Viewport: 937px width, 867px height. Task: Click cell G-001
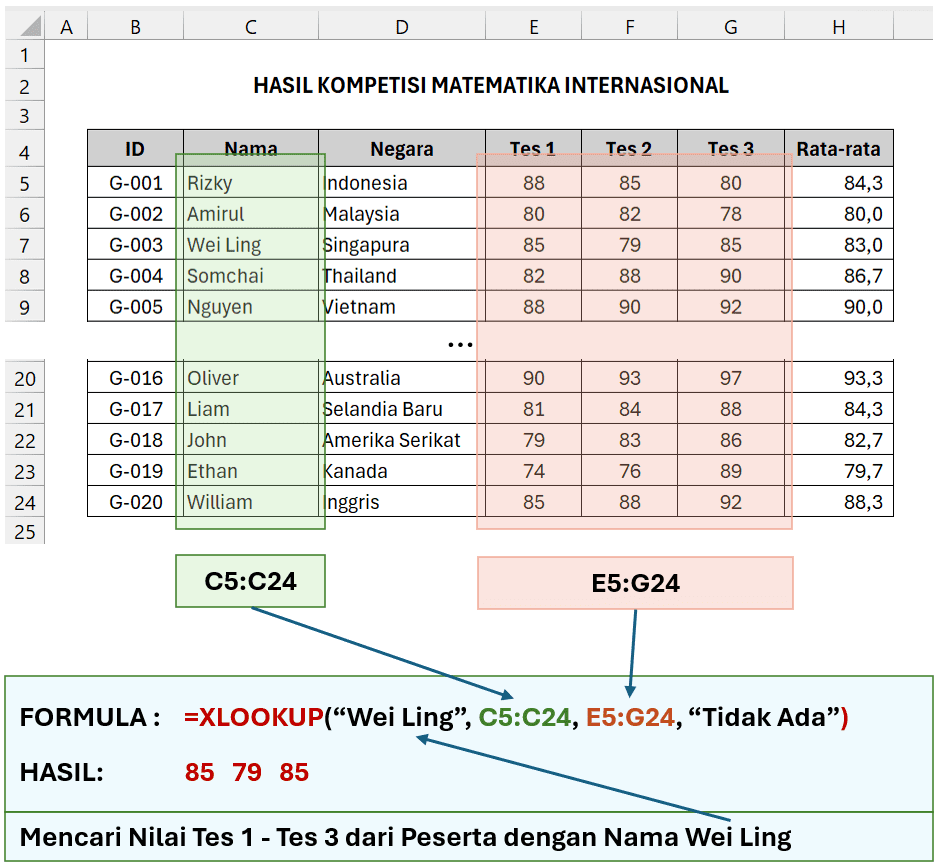[x=136, y=183]
